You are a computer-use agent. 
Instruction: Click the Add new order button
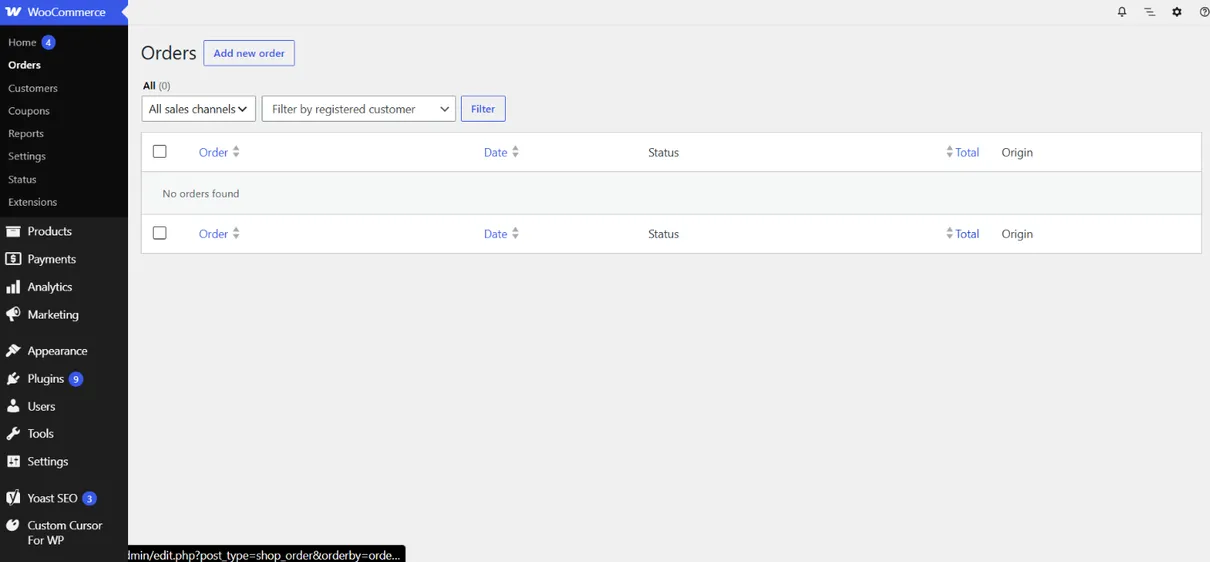(x=249, y=53)
